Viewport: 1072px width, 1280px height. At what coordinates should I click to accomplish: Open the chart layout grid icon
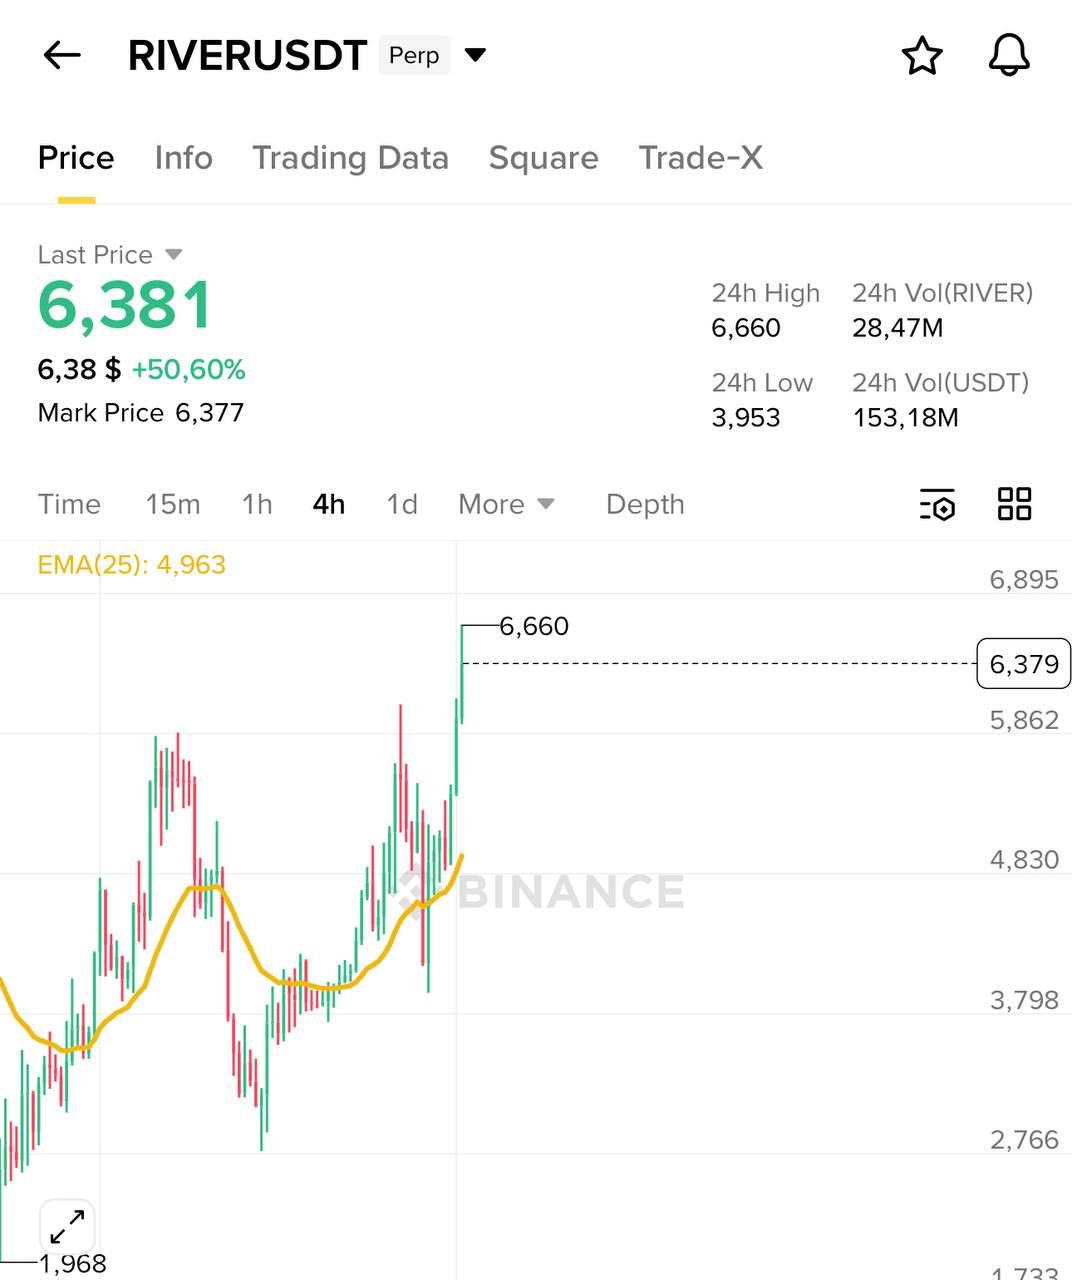coord(1014,504)
